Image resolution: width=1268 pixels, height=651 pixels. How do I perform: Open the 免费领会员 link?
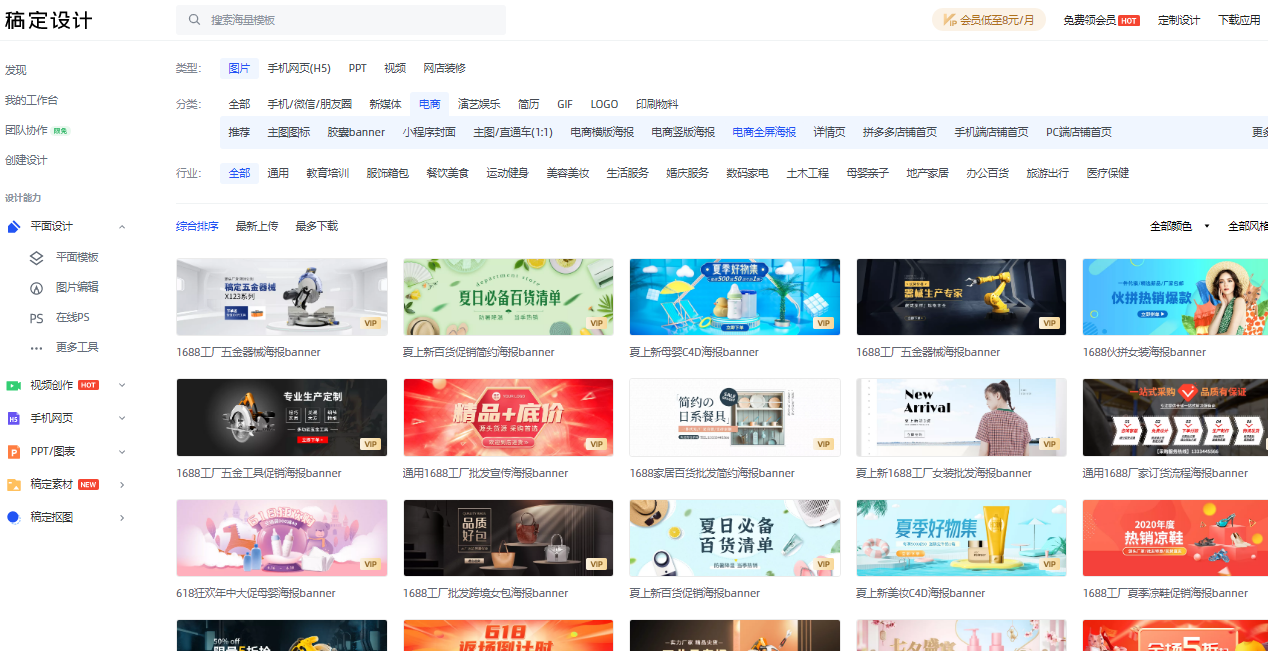pyautogui.click(x=1089, y=20)
